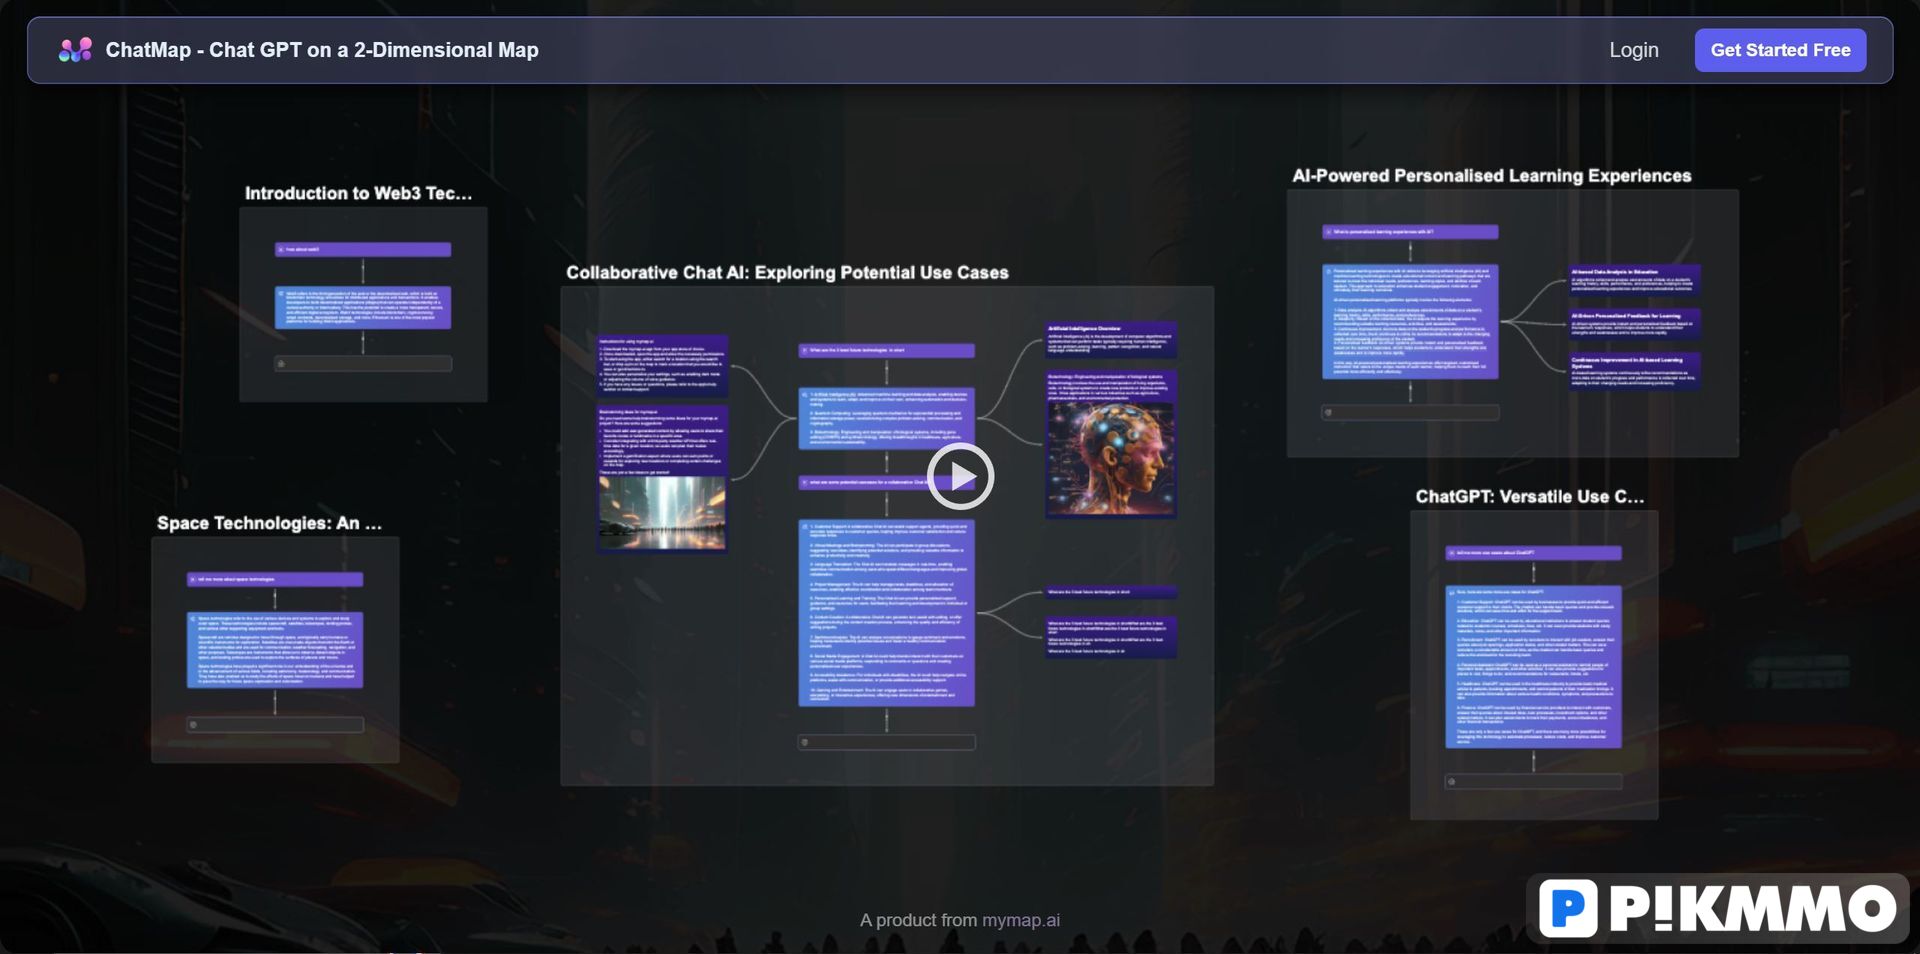Play the demo video
The width and height of the screenshot is (1920, 954).
click(x=960, y=476)
